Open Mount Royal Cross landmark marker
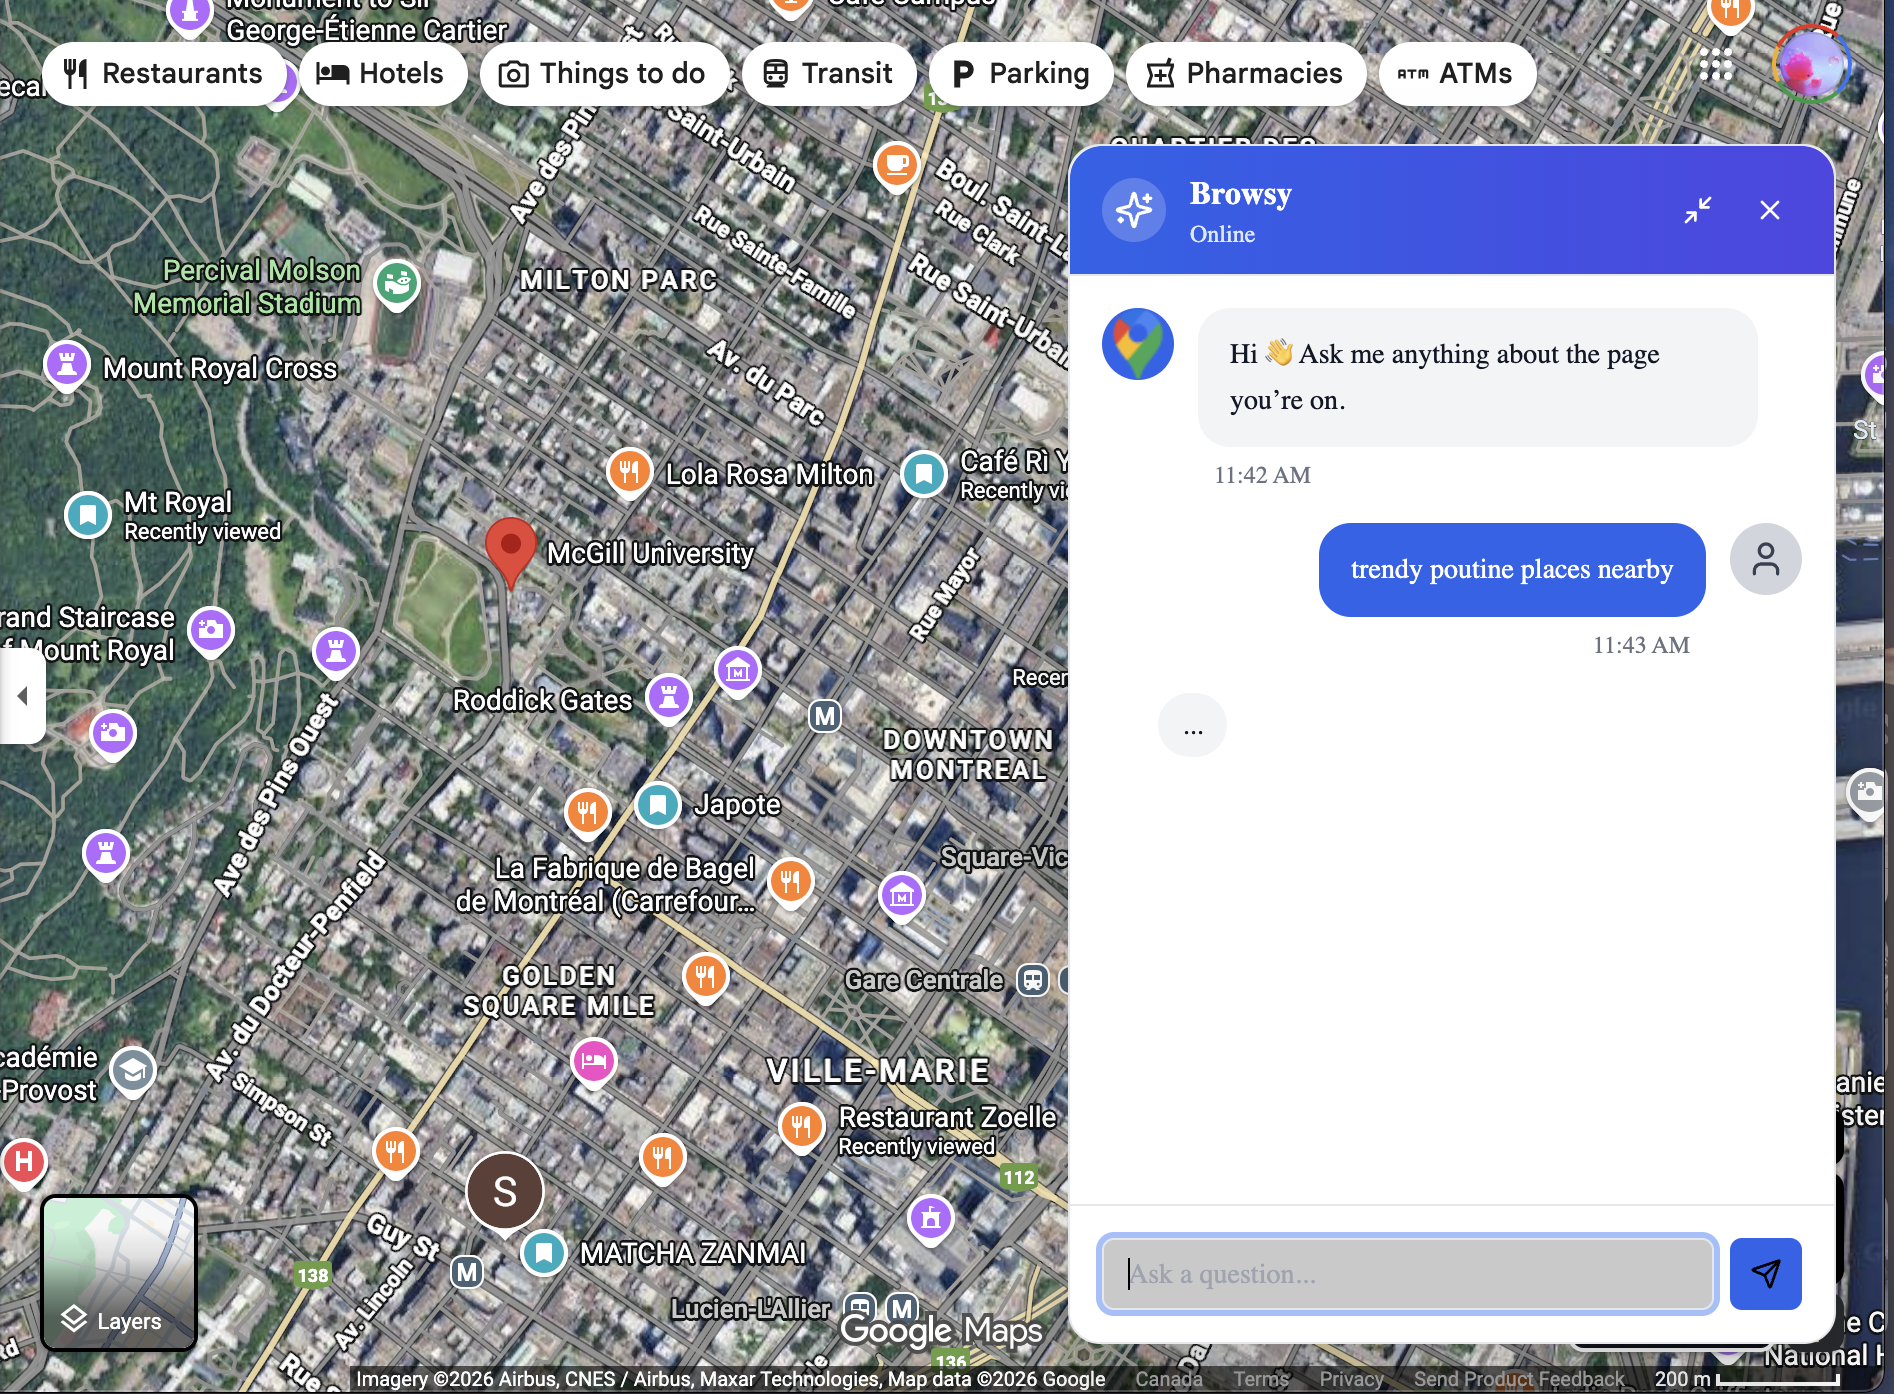 click(67, 365)
